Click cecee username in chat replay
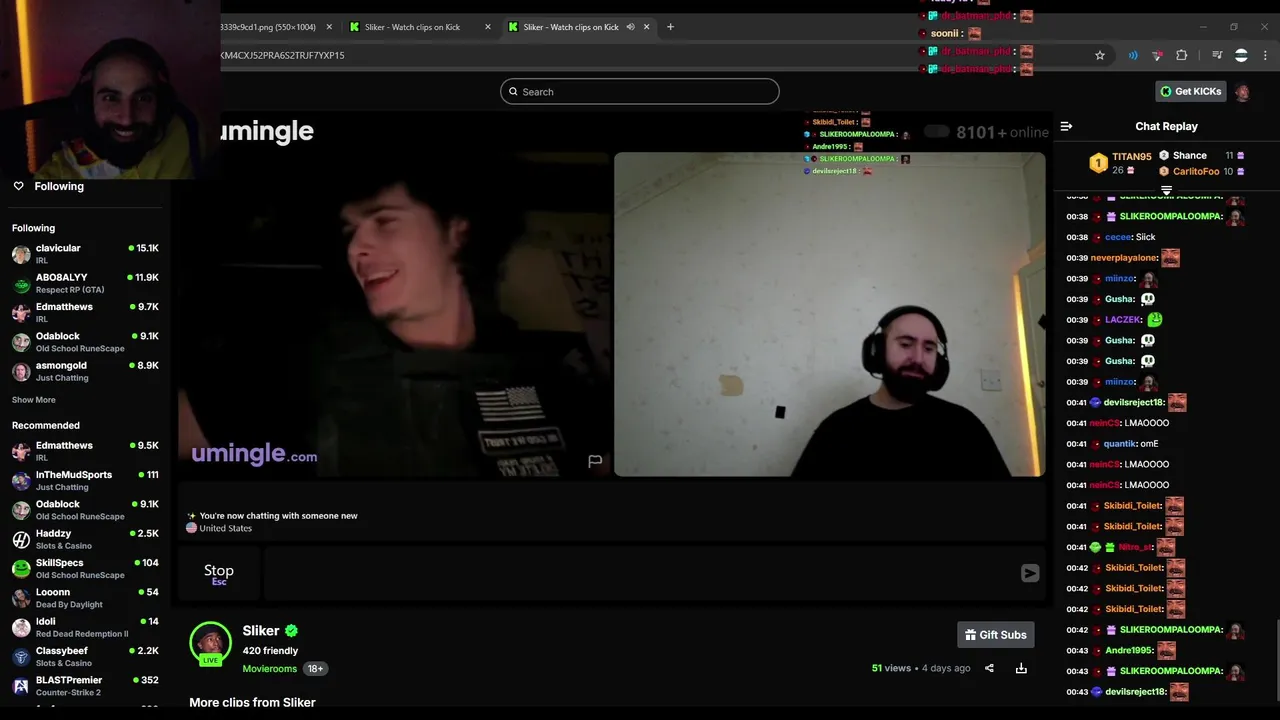Image resolution: width=1280 pixels, height=720 pixels. (x=1118, y=237)
